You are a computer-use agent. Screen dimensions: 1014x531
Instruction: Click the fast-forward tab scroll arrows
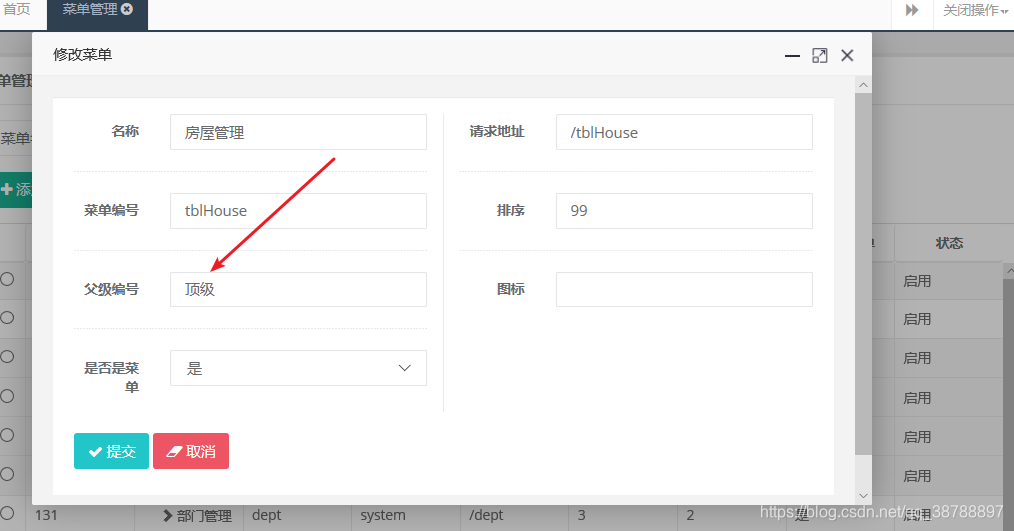(x=912, y=10)
